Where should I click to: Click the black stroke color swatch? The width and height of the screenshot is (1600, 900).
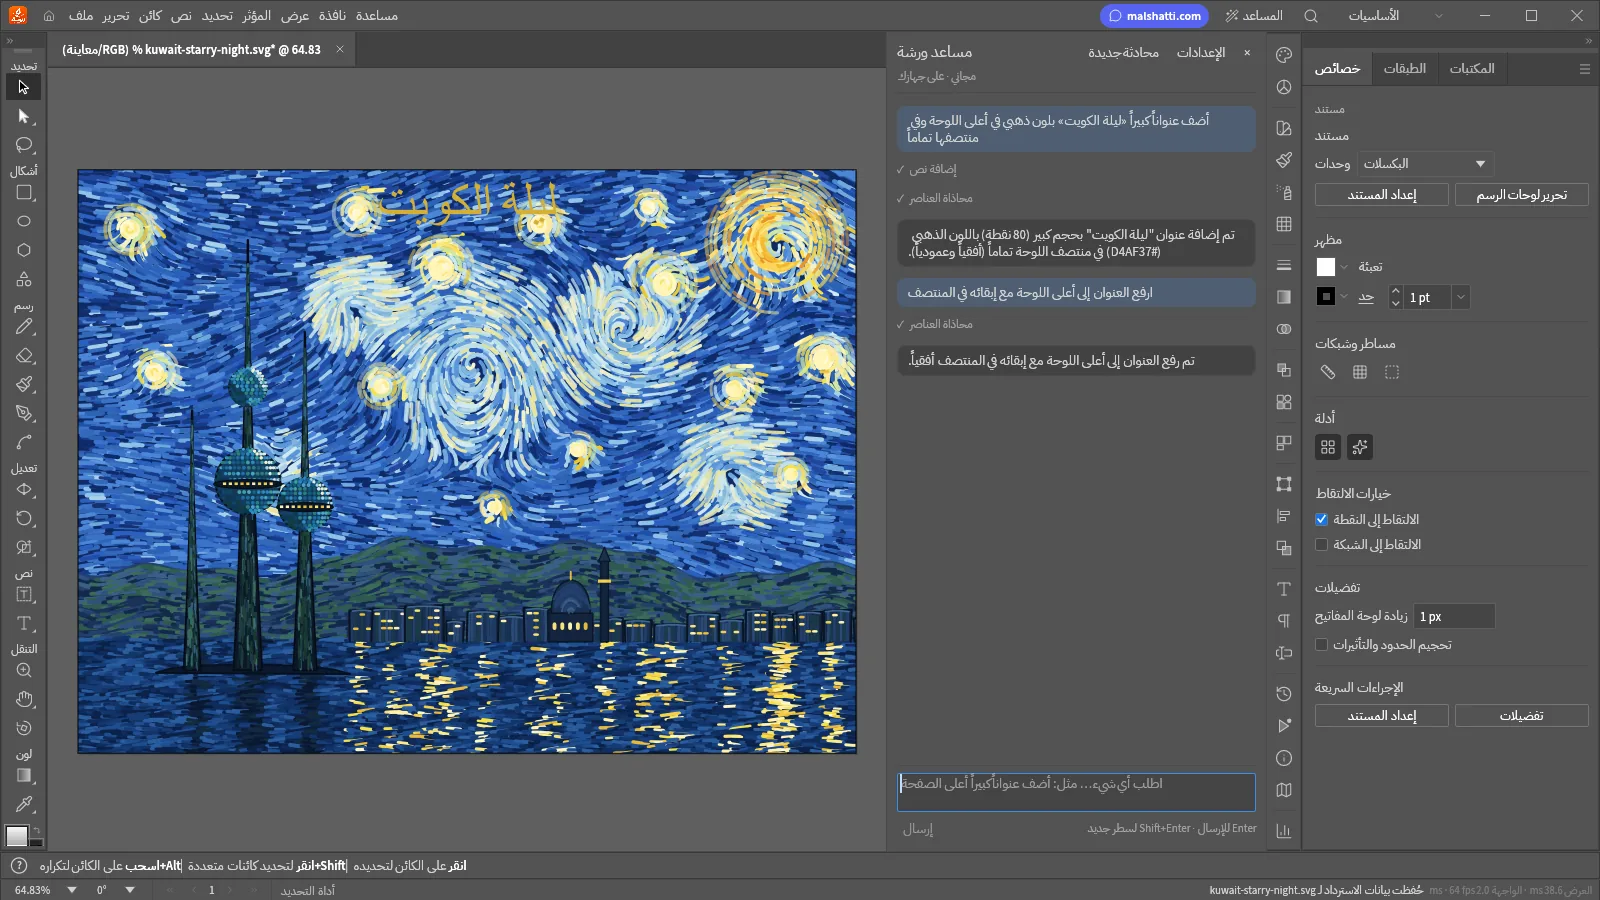pos(1326,296)
